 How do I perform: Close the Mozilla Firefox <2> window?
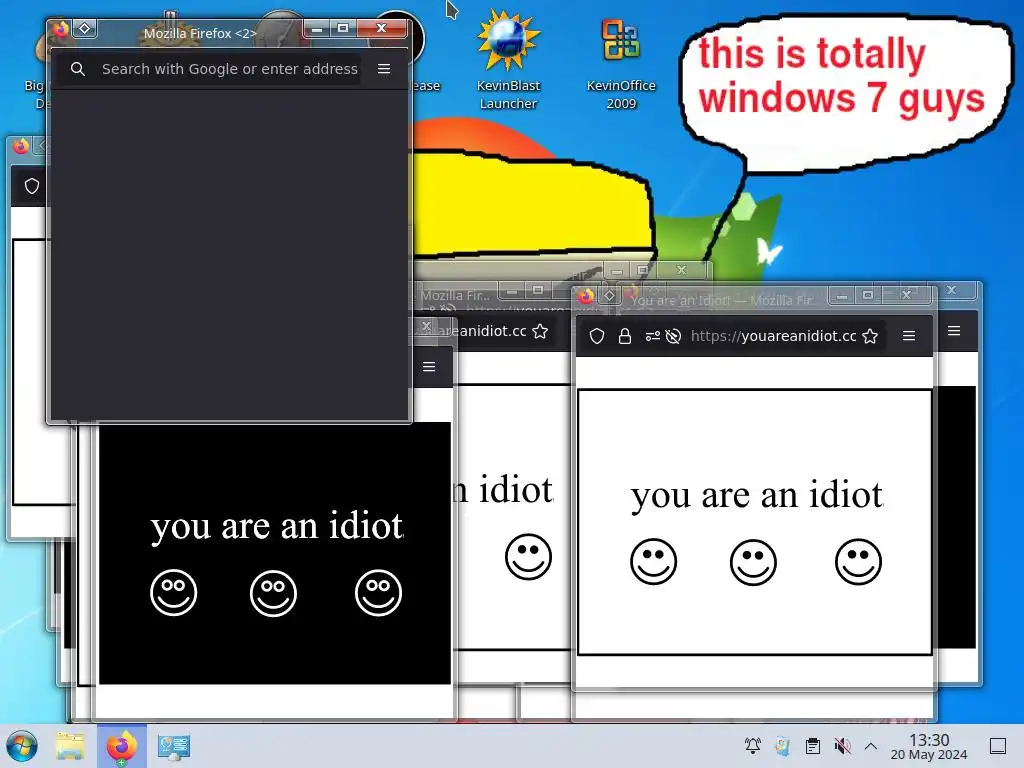[x=381, y=28]
